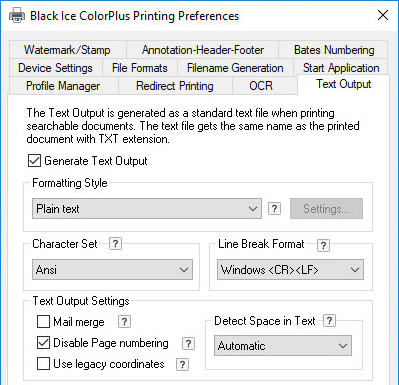
Task: Open help for Disable Page numbering
Action: [188, 343]
